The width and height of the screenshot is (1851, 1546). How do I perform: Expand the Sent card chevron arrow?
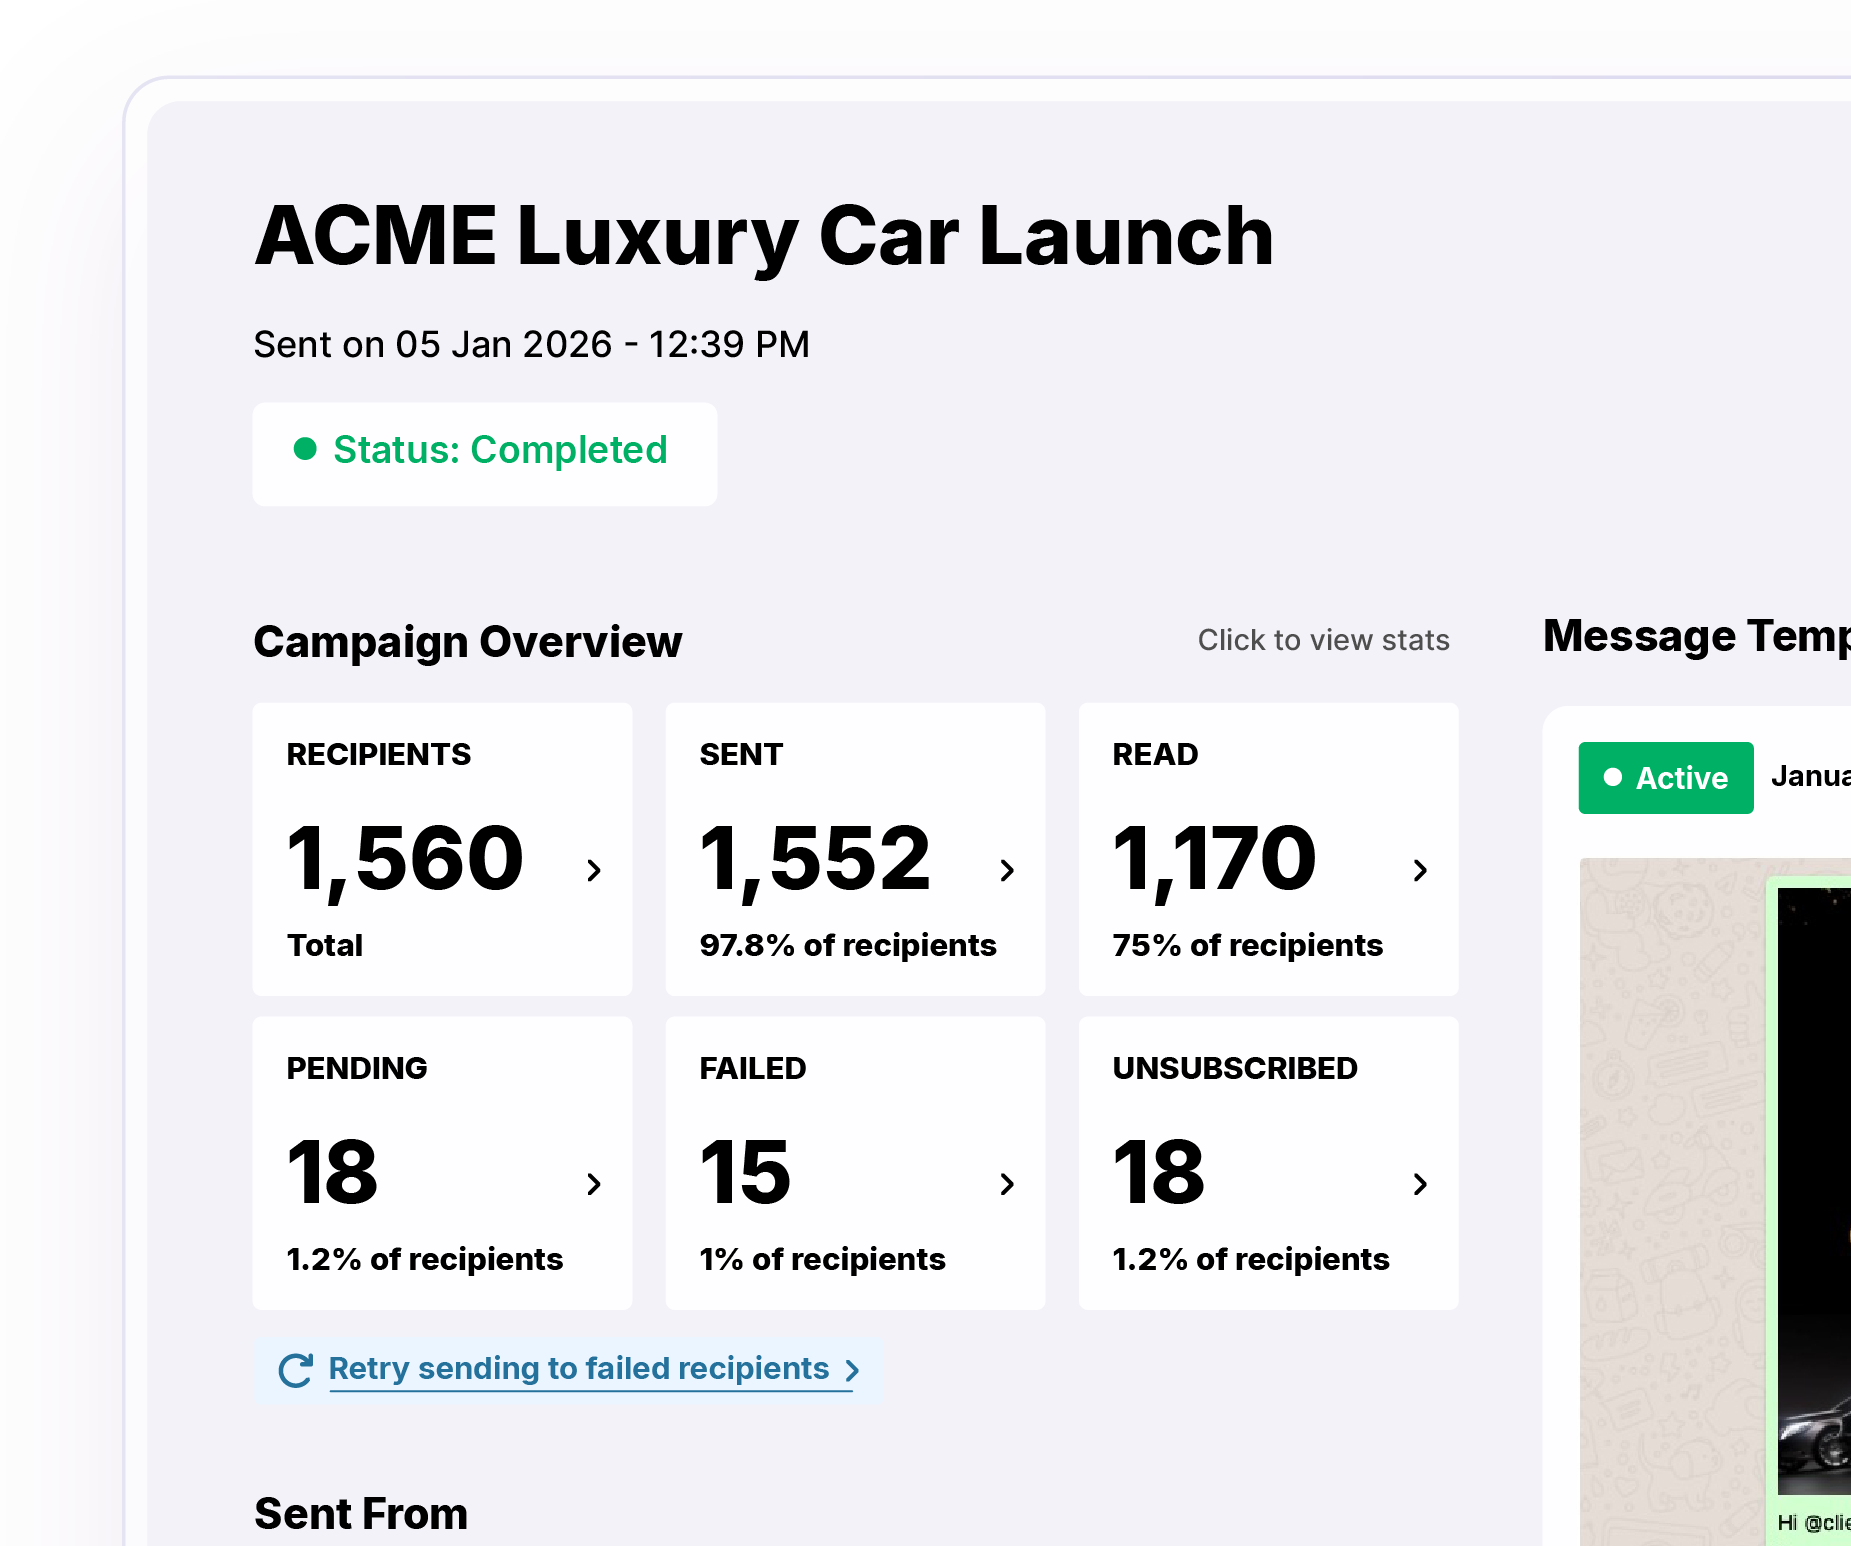point(1007,870)
